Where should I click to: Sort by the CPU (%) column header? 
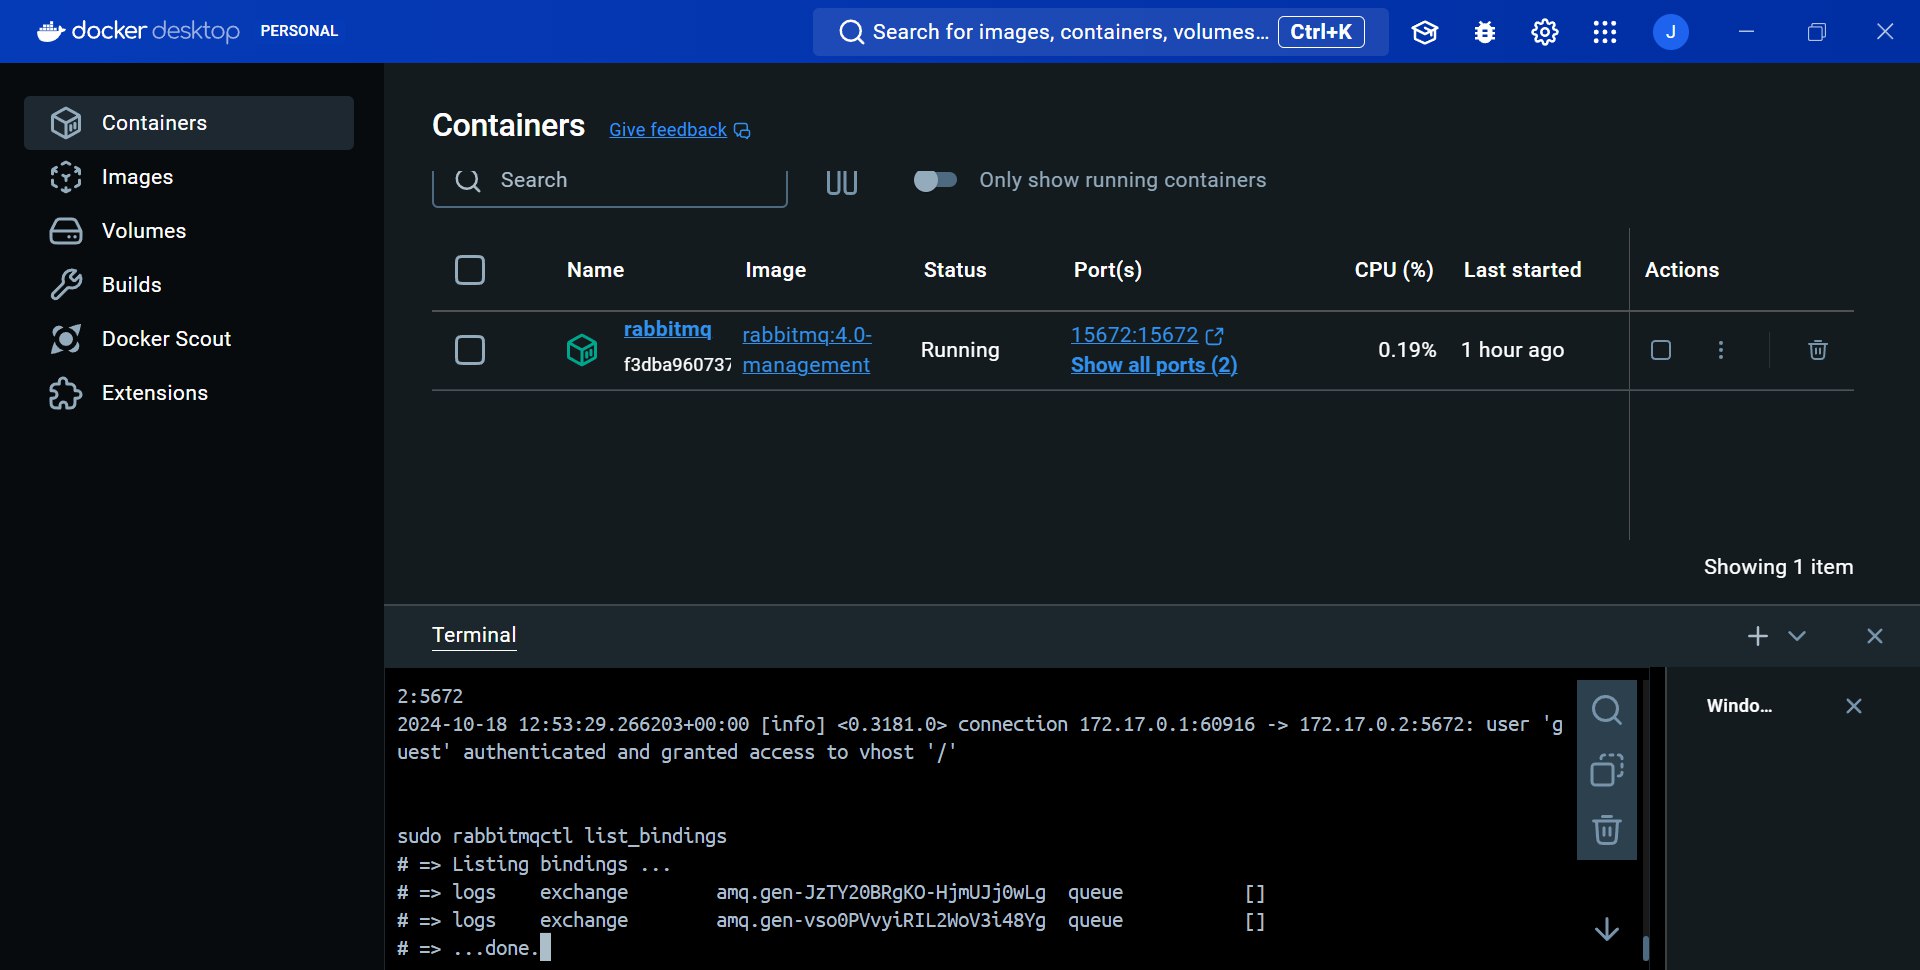coord(1394,270)
